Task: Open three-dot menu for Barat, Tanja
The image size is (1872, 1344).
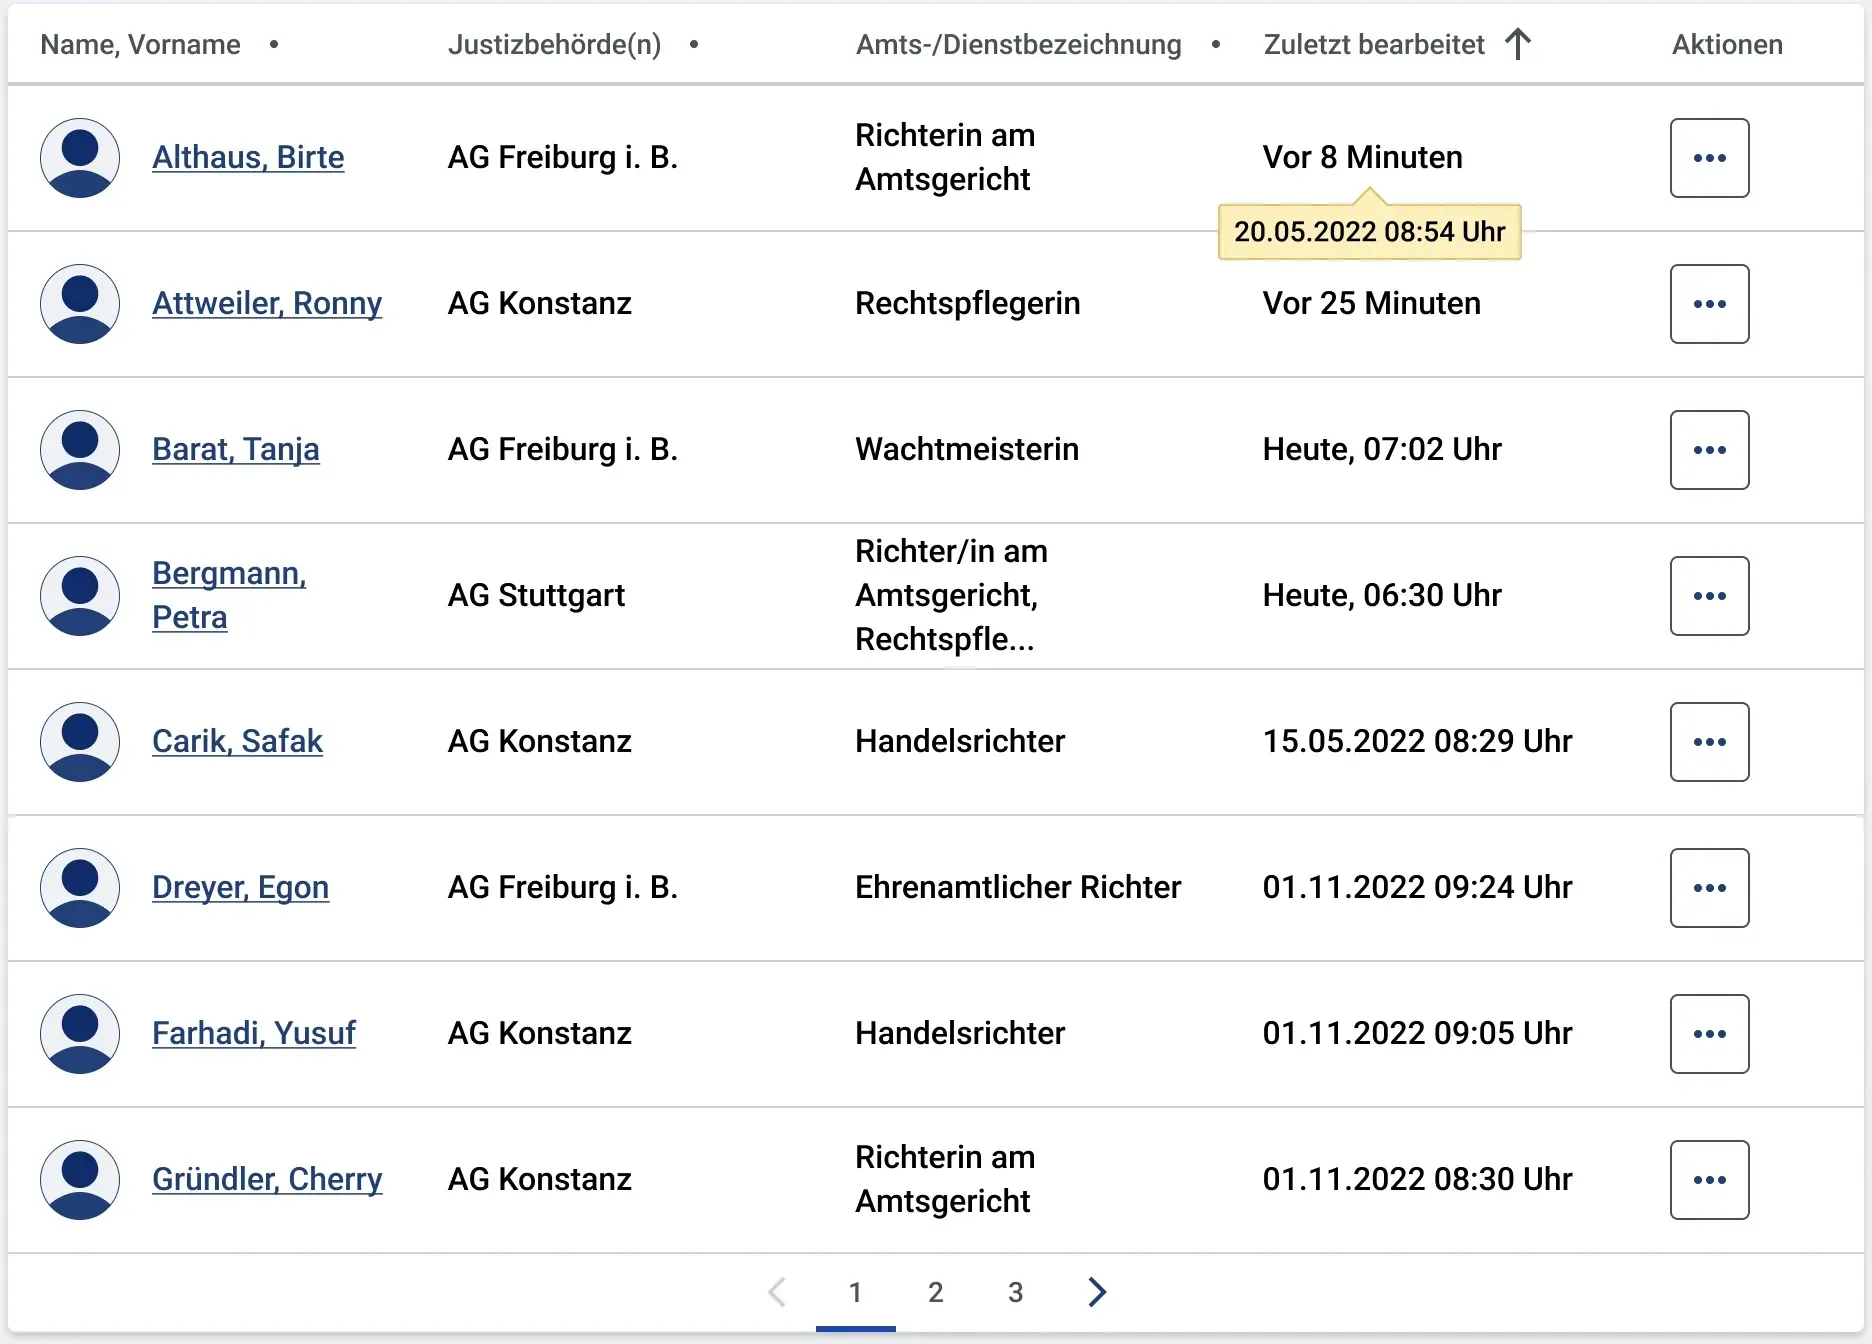Action: pyautogui.click(x=1709, y=450)
